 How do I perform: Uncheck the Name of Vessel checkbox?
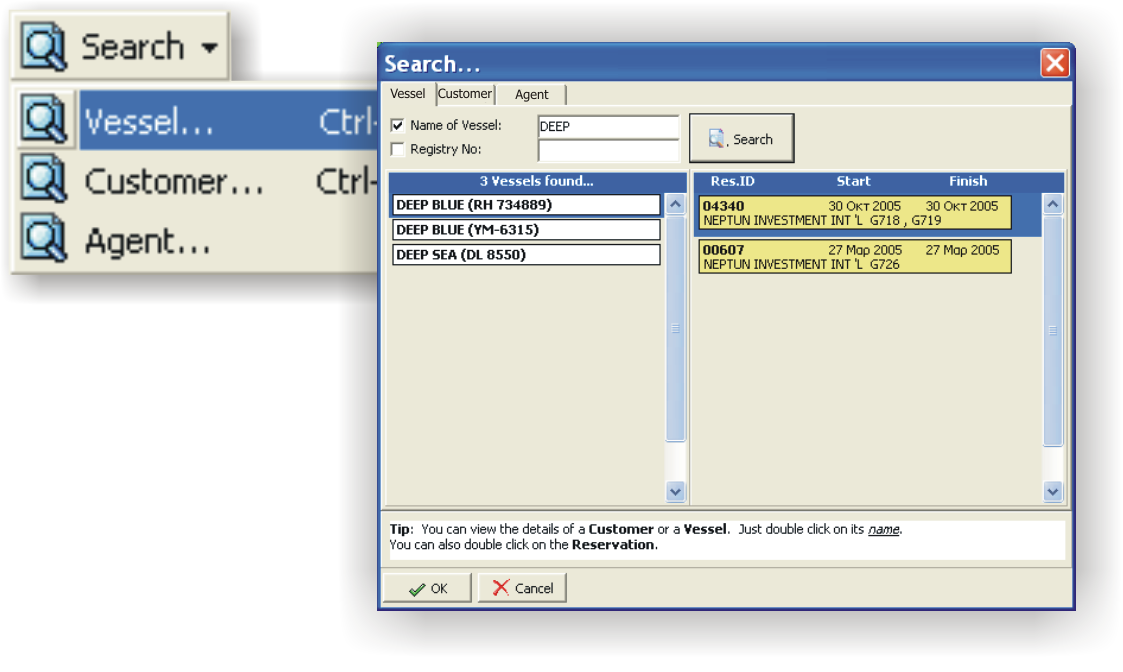click(x=397, y=125)
